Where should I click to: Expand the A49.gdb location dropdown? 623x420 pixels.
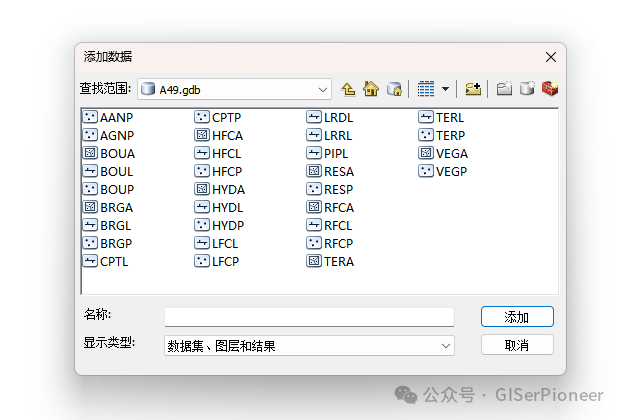pos(323,90)
